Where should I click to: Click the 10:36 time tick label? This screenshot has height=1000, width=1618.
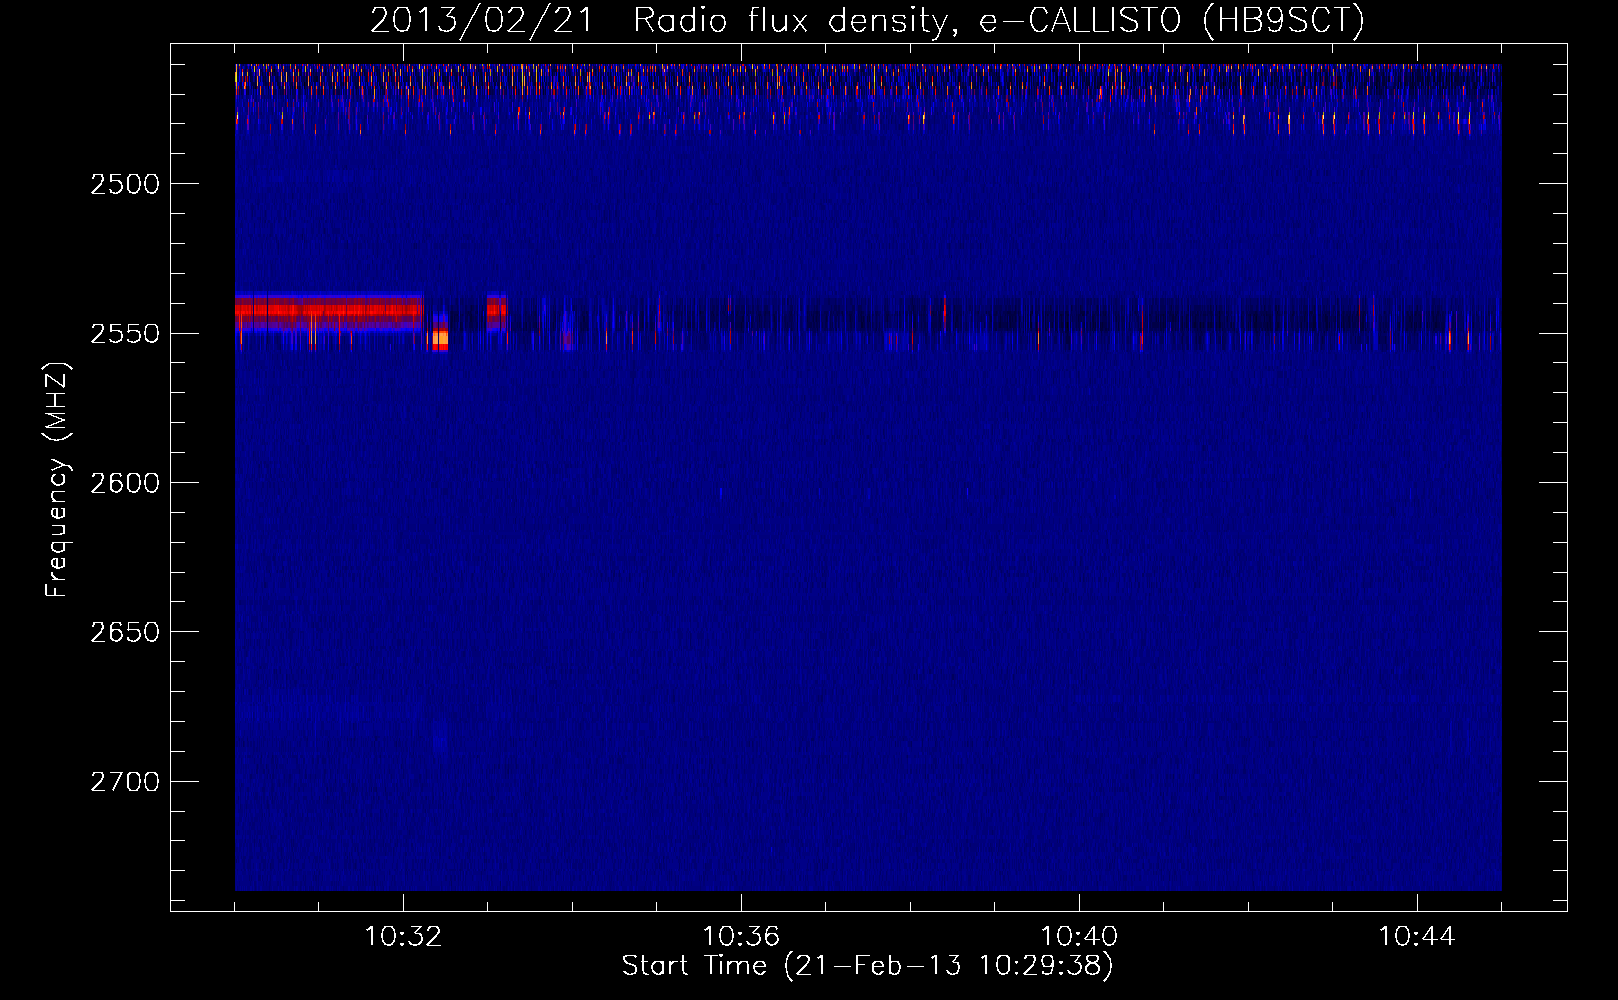[x=741, y=937]
